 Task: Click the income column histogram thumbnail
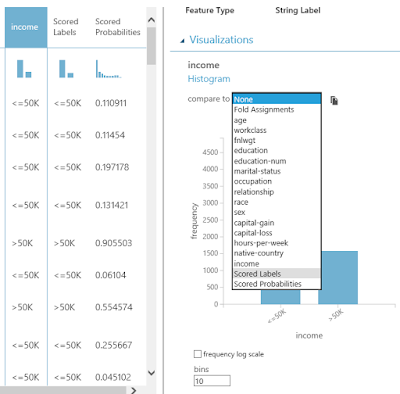[x=24, y=69]
